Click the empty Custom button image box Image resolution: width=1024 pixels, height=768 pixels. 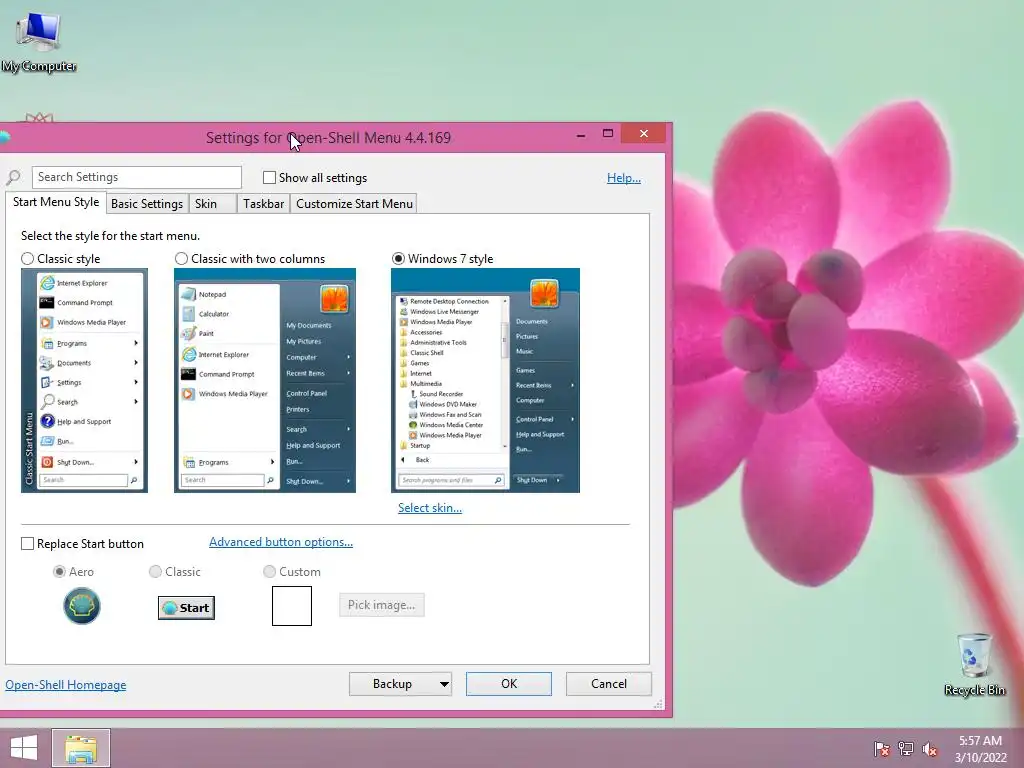point(292,605)
